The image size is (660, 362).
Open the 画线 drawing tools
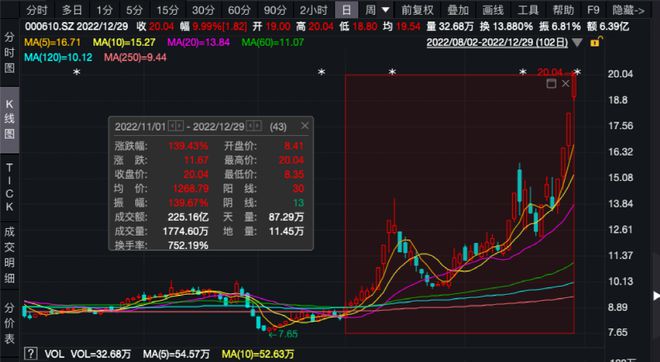click(493, 10)
